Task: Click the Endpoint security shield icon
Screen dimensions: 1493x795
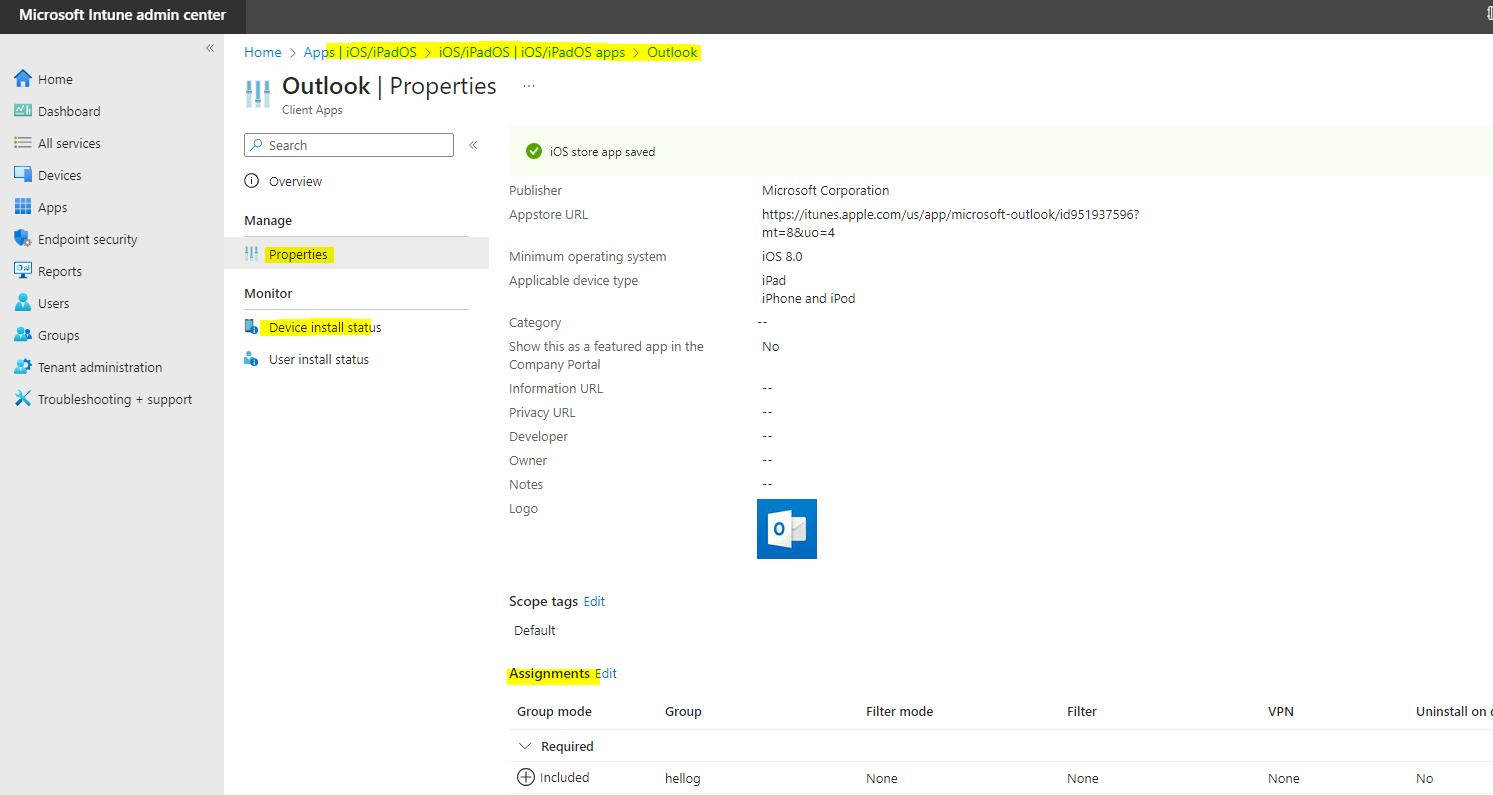Action: (x=23, y=239)
